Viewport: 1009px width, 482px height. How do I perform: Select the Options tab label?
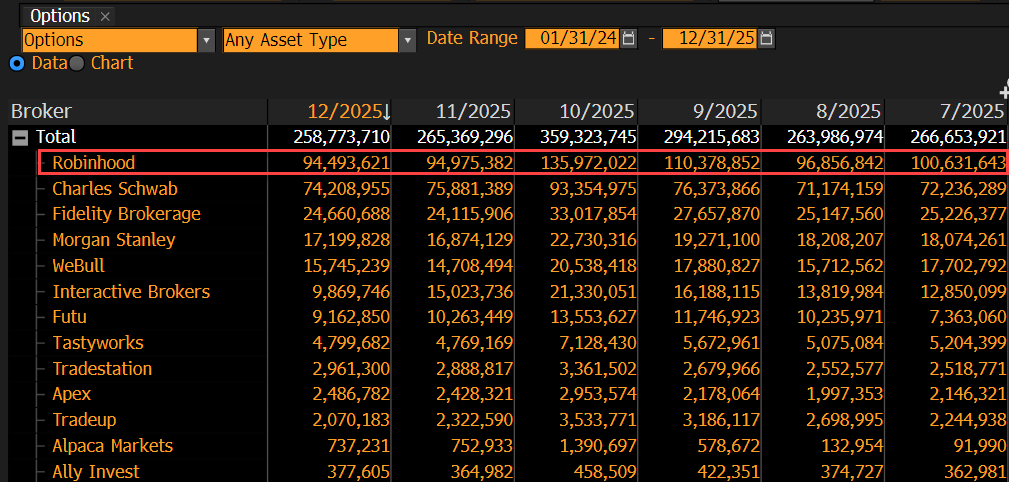(x=60, y=15)
